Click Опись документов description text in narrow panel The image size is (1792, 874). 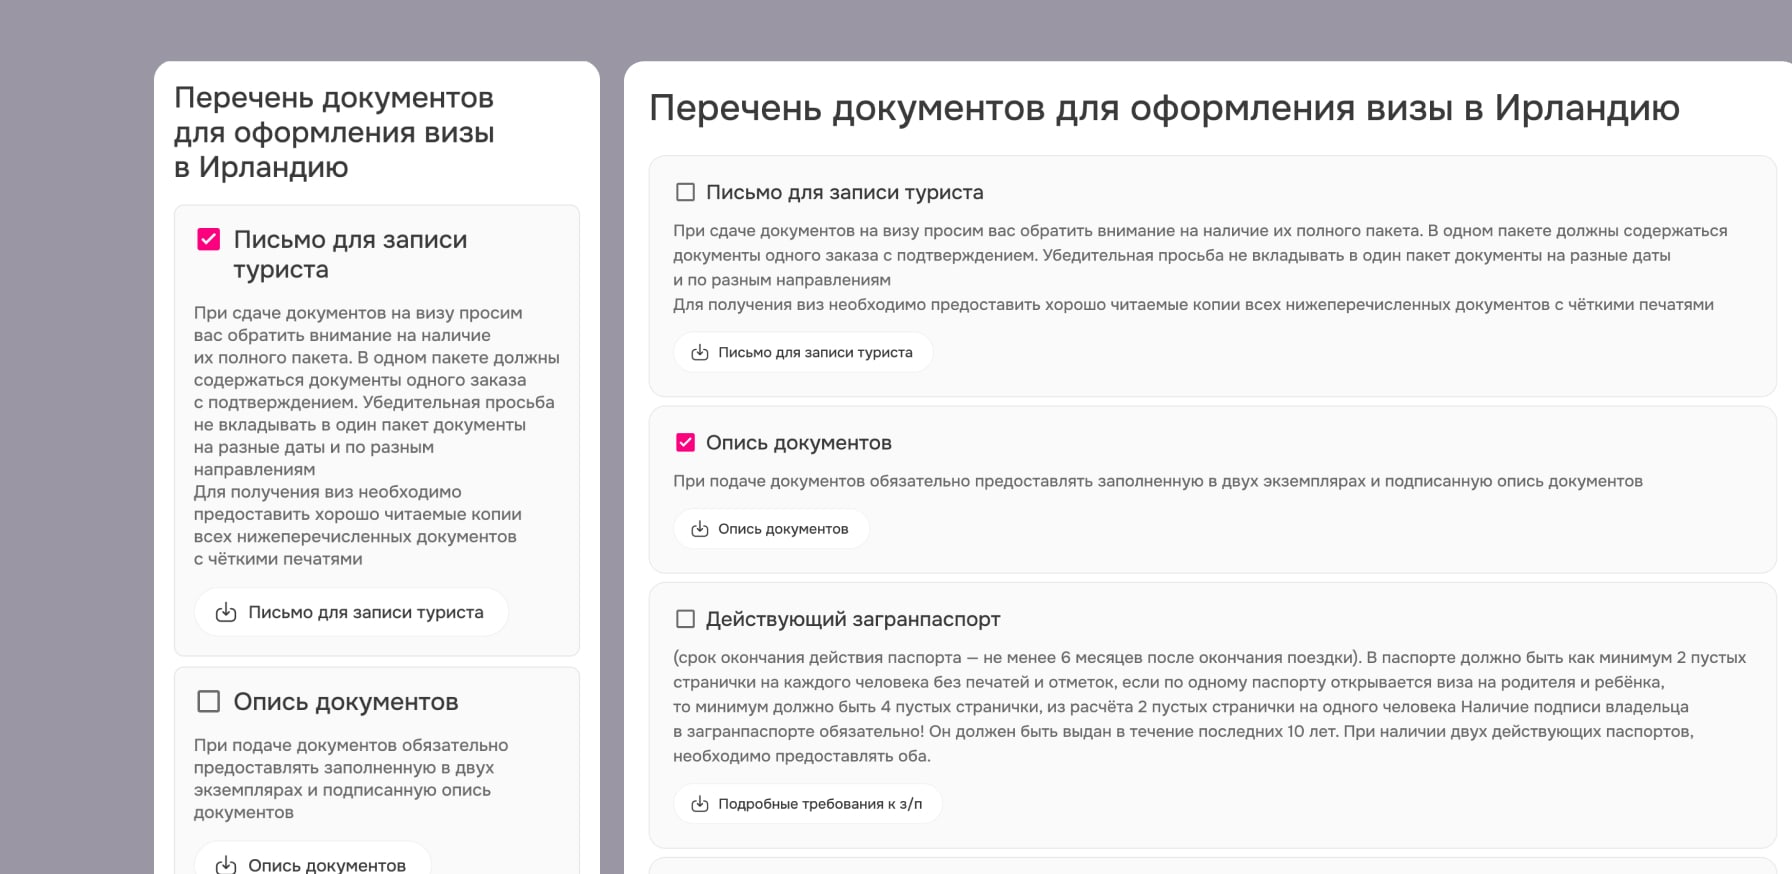click(x=351, y=778)
